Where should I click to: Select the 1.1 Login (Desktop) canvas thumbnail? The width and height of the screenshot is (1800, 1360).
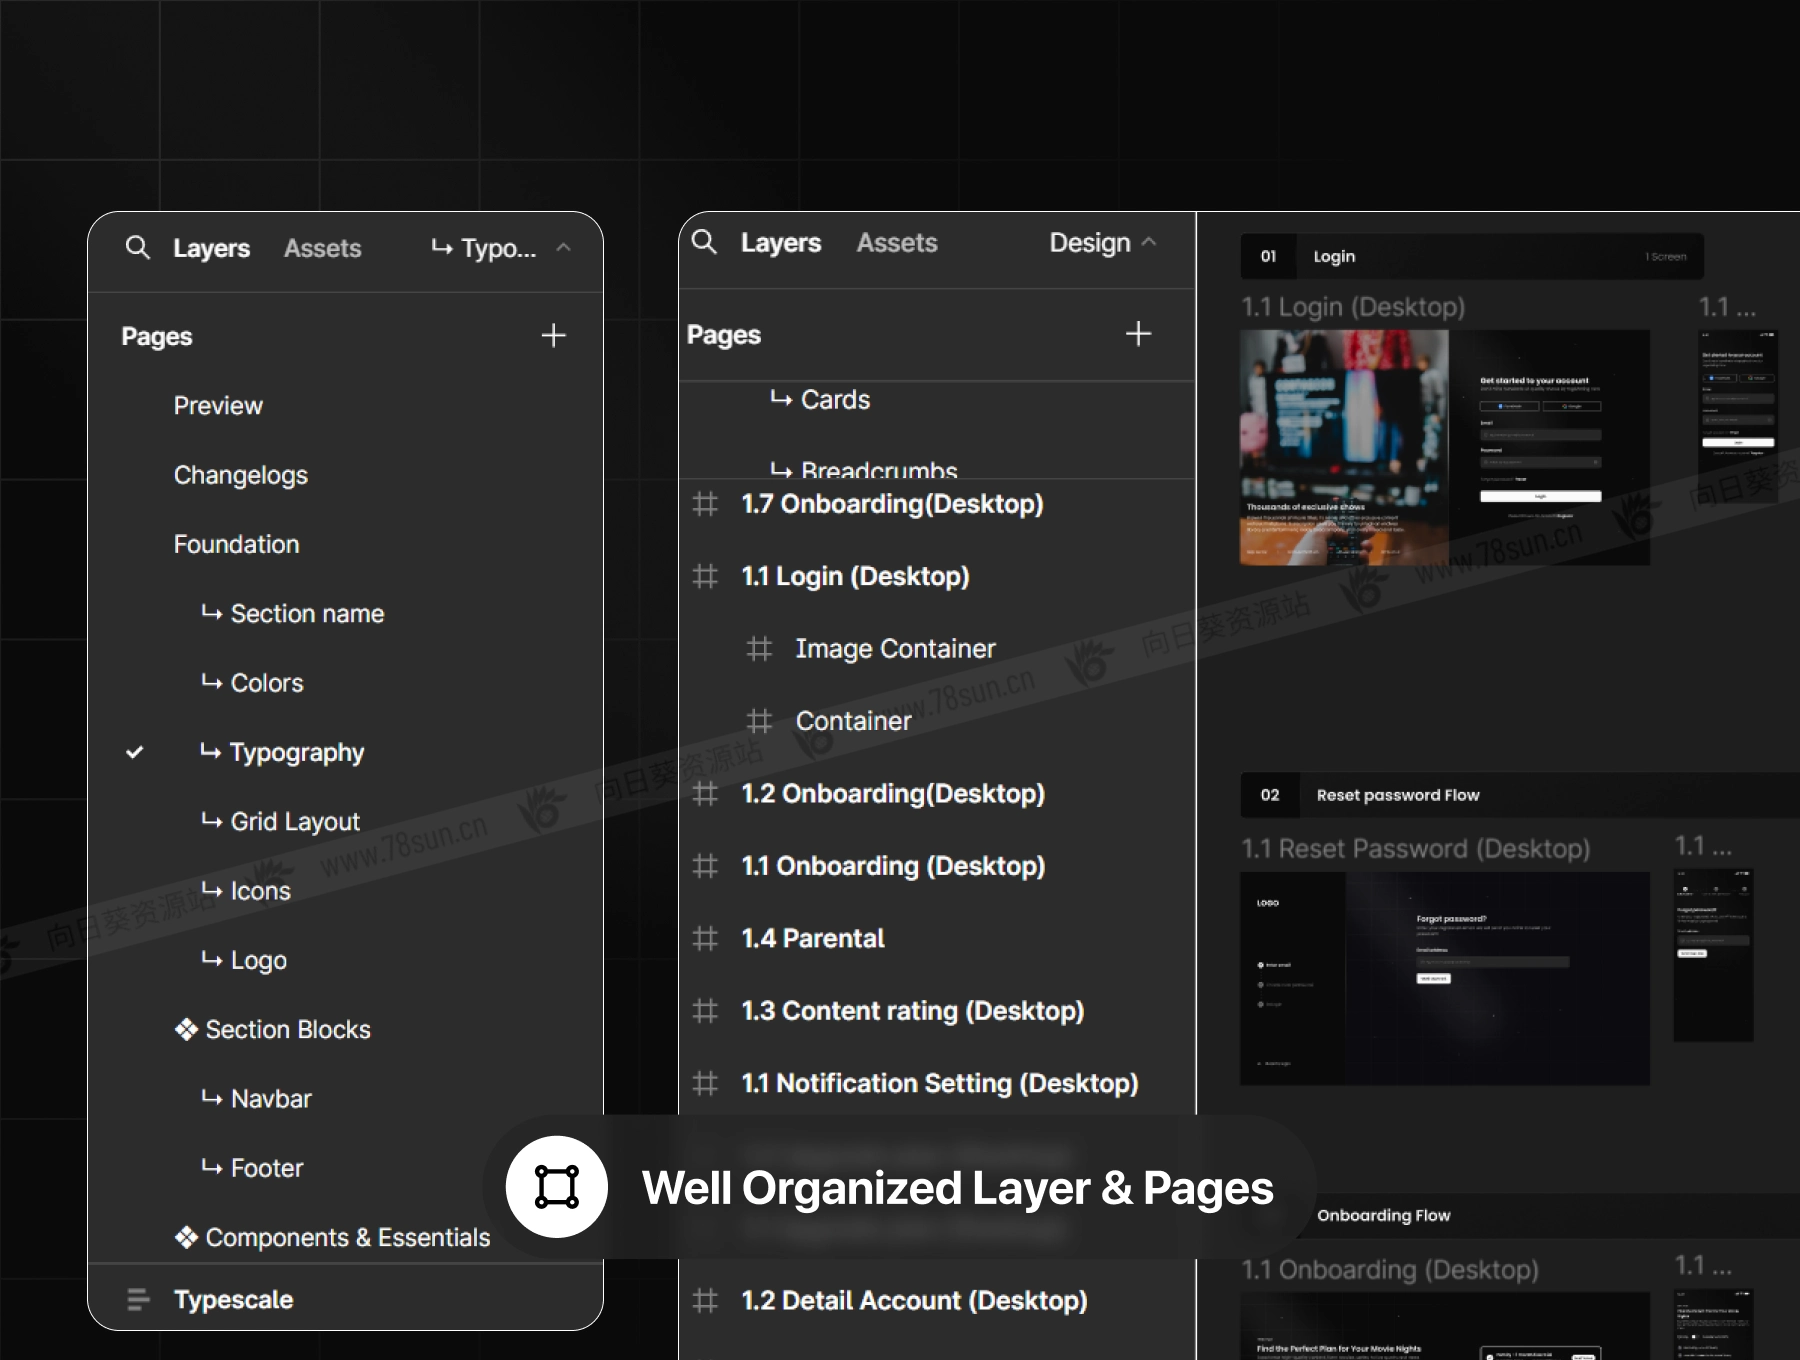1444,447
